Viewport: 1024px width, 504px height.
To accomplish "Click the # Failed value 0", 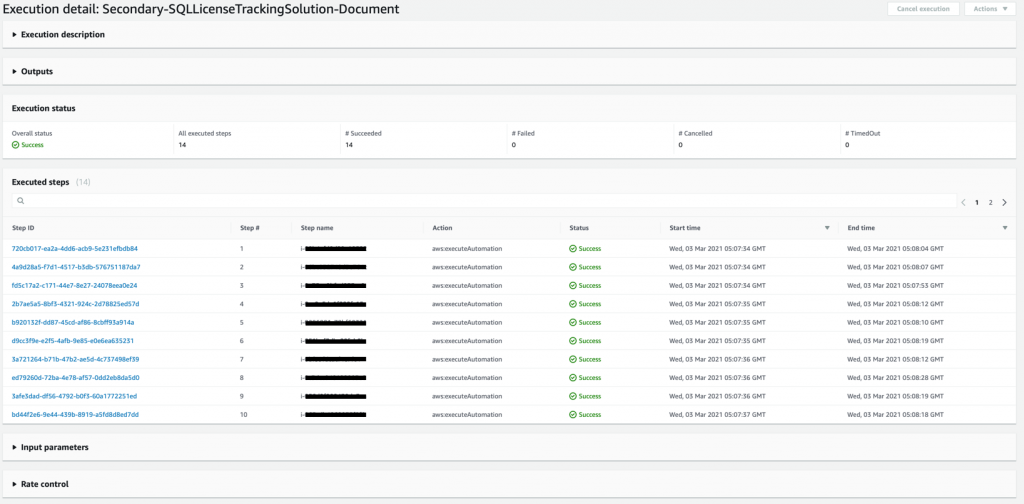I will (x=514, y=145).
